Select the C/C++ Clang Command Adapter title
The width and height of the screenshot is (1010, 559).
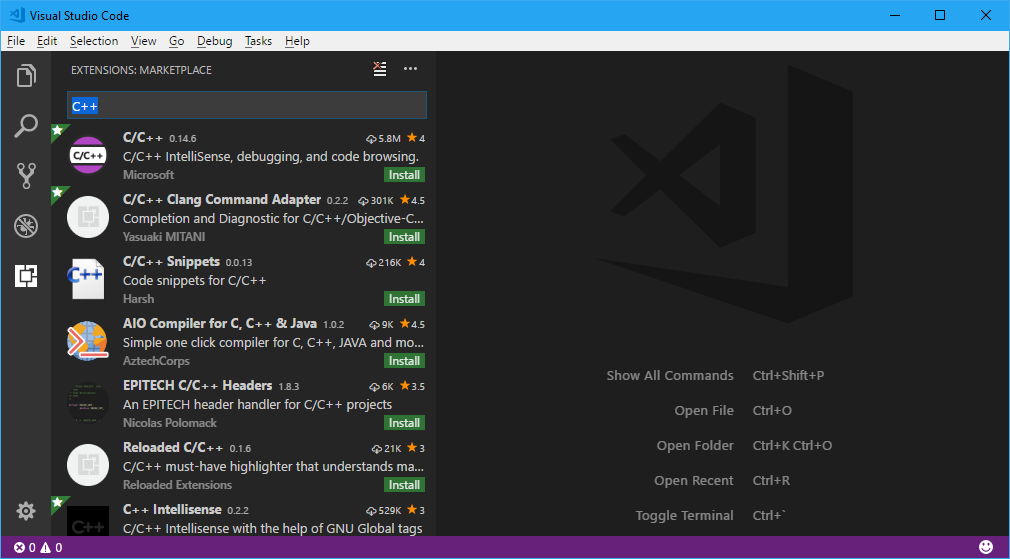pos(222,200)
